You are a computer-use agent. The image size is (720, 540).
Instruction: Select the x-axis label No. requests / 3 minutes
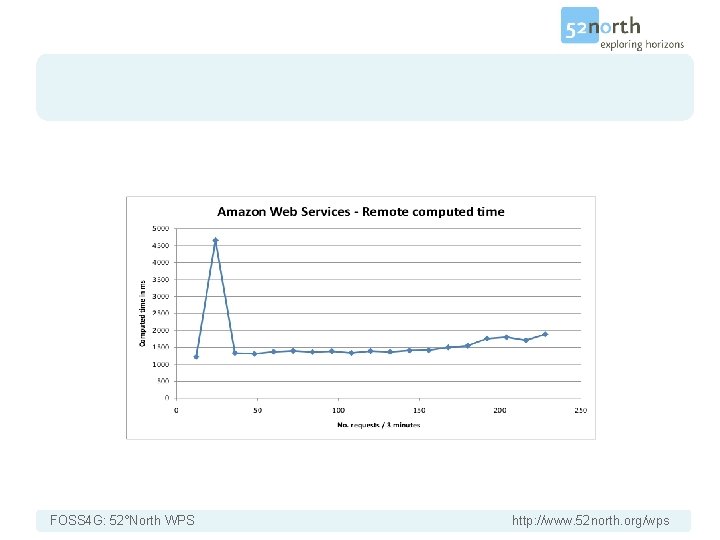click(379, 425)
